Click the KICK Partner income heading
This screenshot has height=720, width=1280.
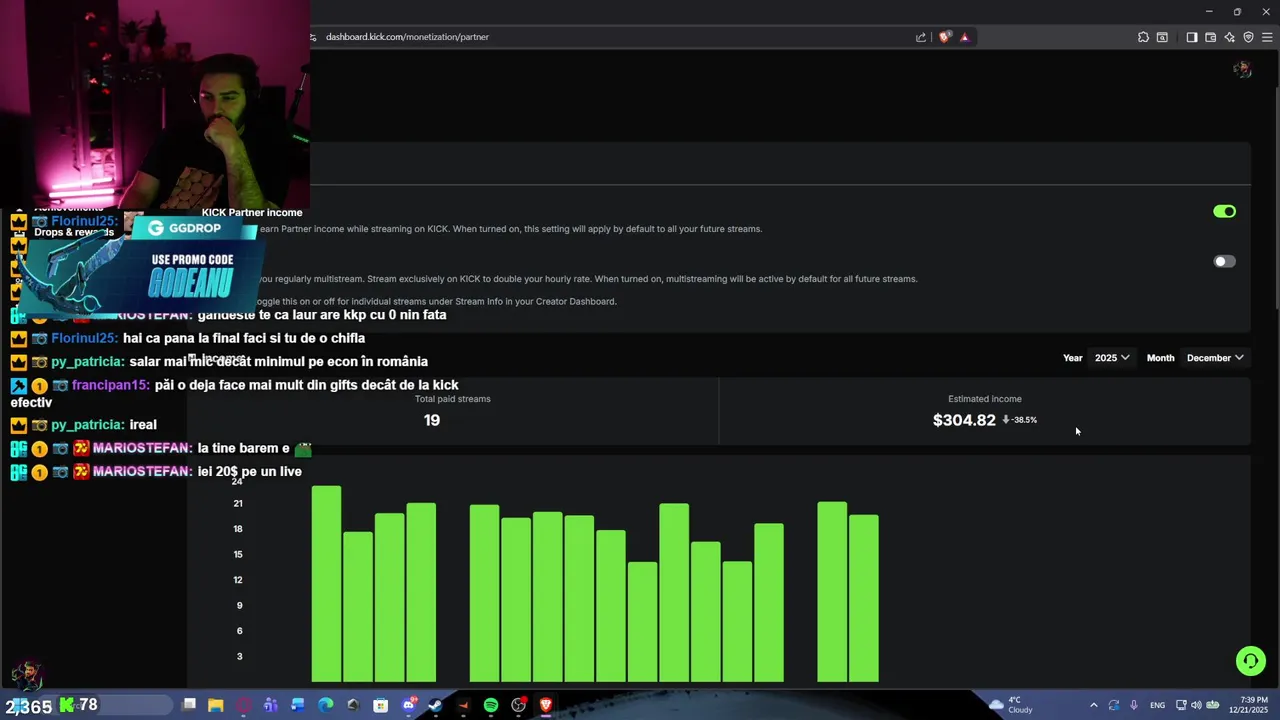coord(252,212)
